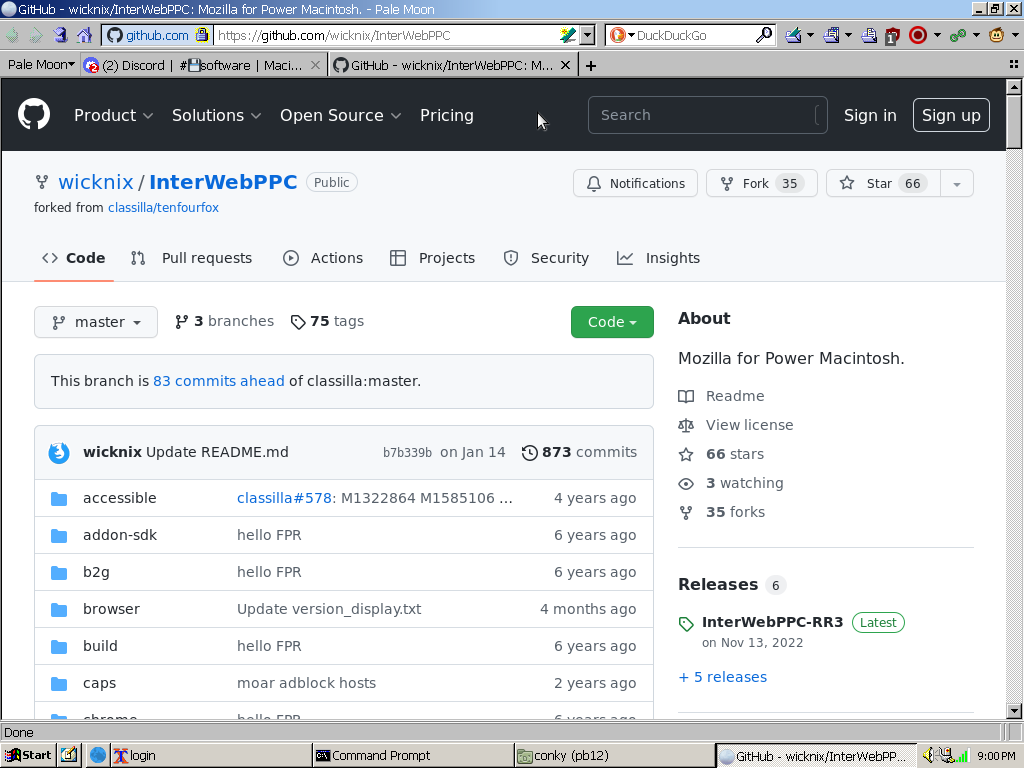Click the Windows show desktop quick-launch icon
The height and width of the screenshot is (768, 1024).
[x=69, y=756]
